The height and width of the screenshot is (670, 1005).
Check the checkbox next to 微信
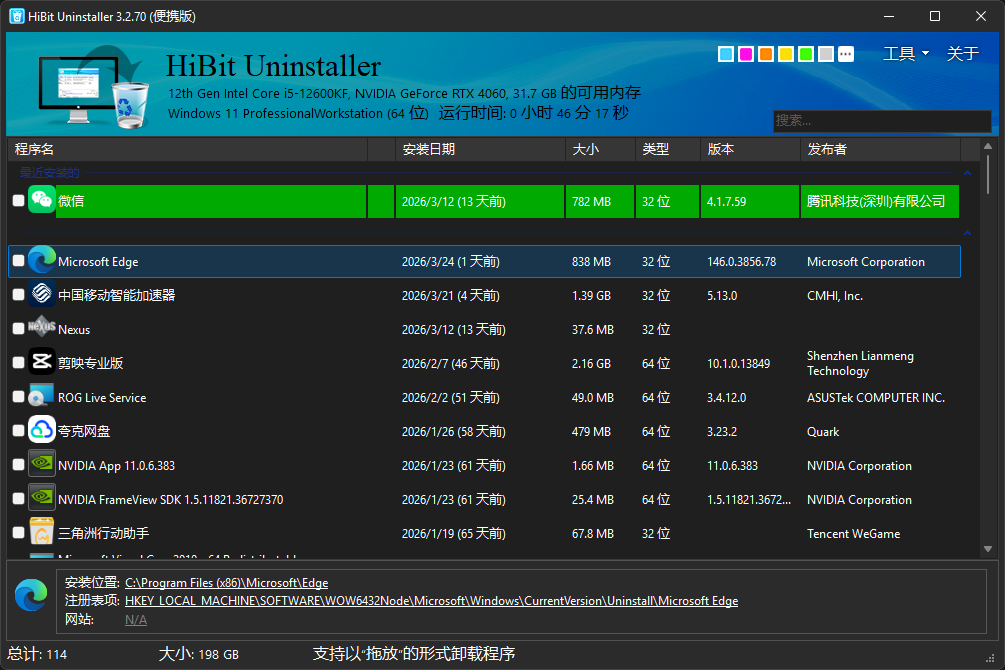point(17,200)
